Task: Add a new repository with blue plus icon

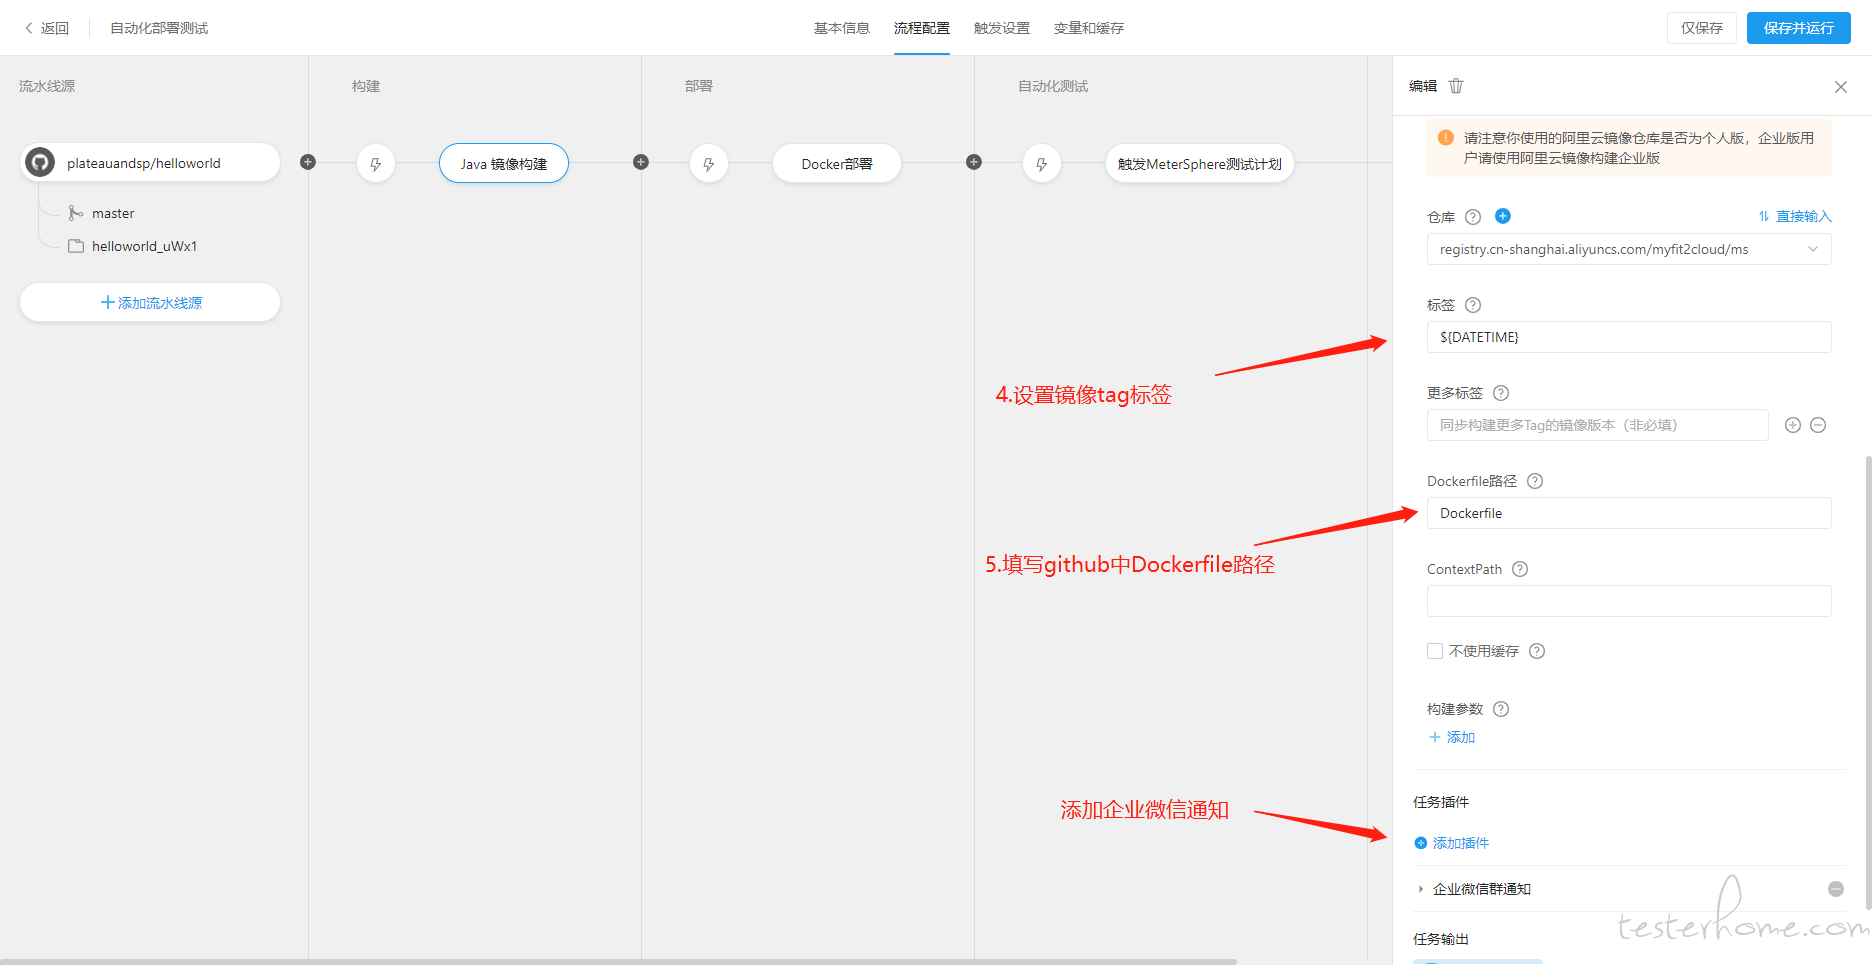Action: point(1503,216)
